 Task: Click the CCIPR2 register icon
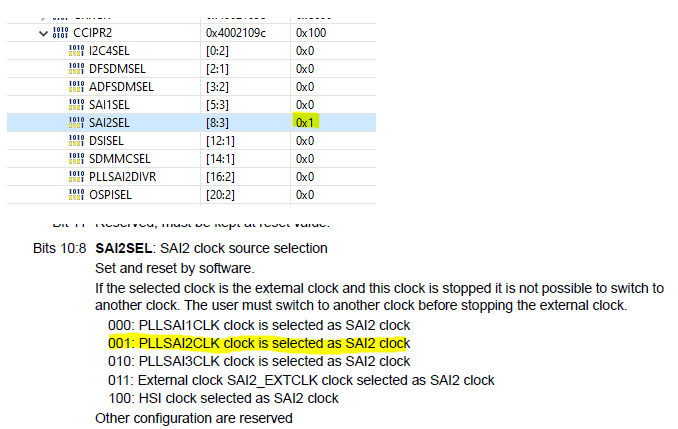point(59,33)
